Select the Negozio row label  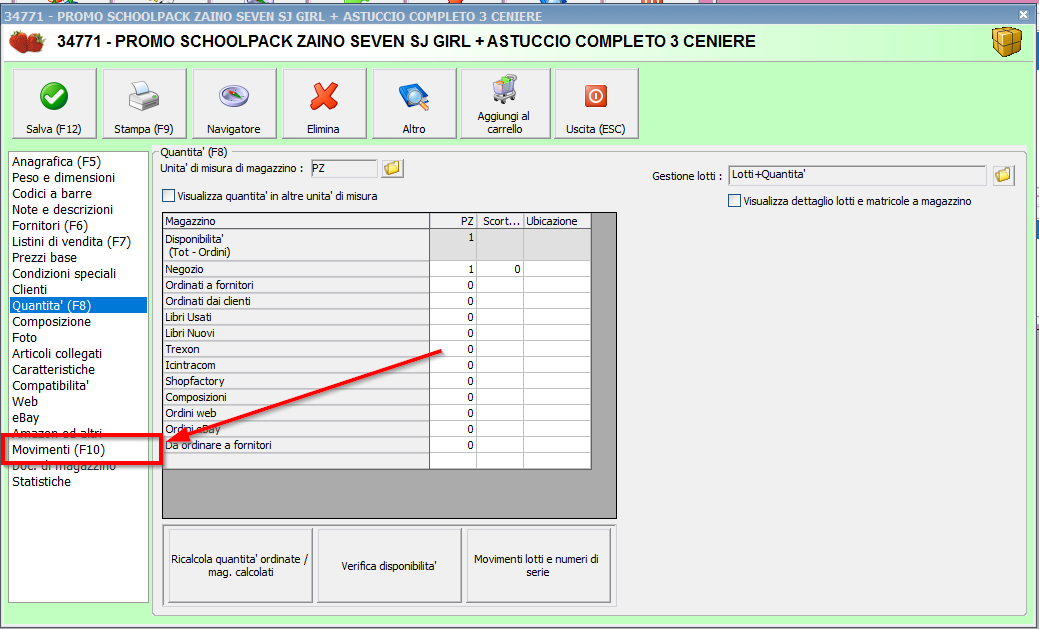pyautogui.click(x=296, y=269)
